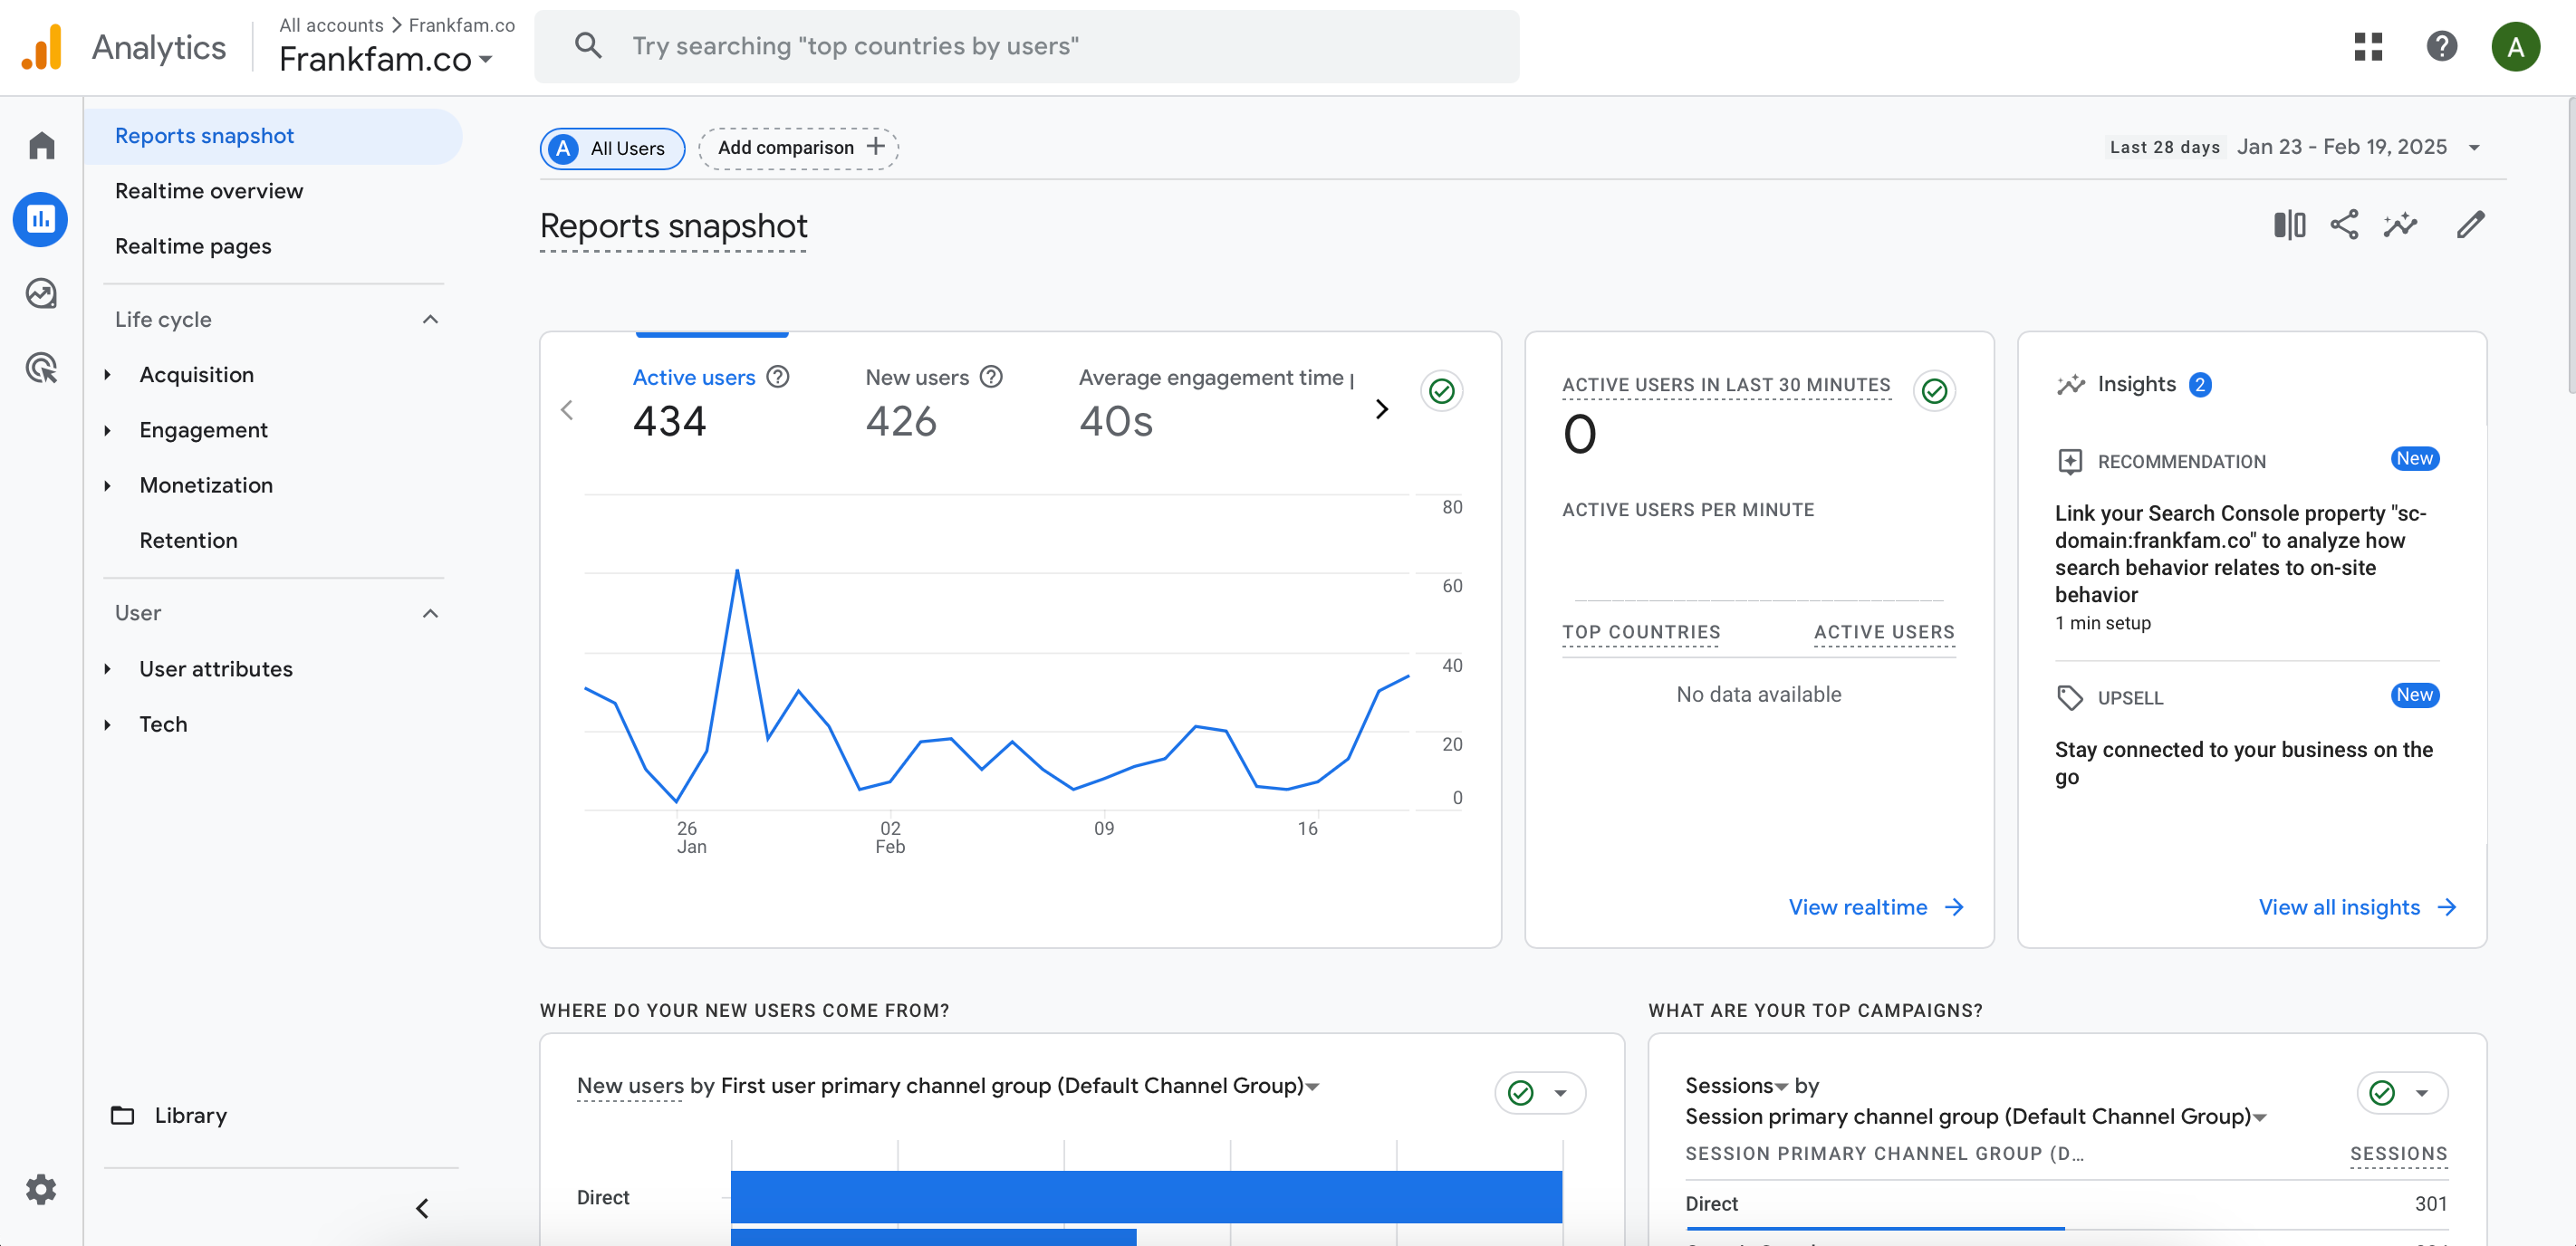Viewport: 2576px width, 1246px height.
Task: Open the Home icon in left rail
Action: point(41,146)
